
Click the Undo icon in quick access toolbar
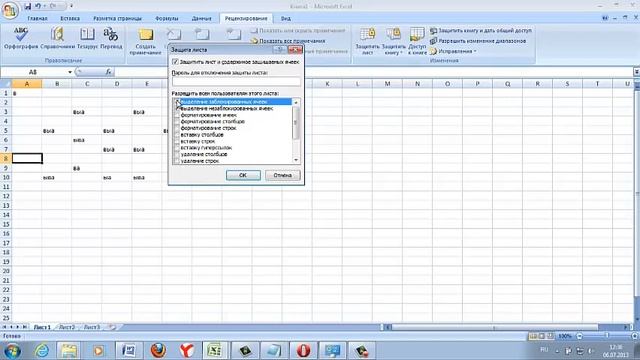38,6
